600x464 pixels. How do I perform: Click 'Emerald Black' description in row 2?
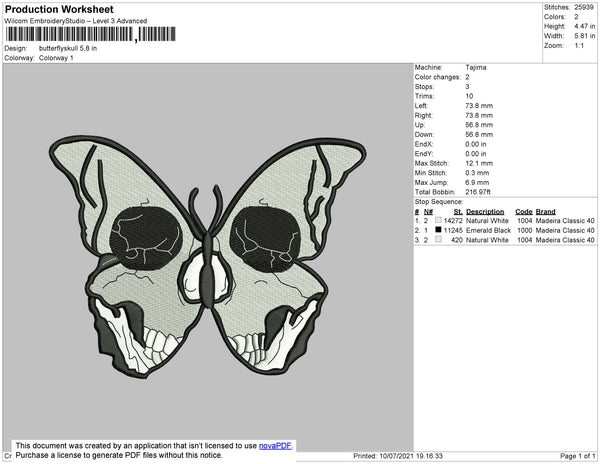(x=489, y=230)
